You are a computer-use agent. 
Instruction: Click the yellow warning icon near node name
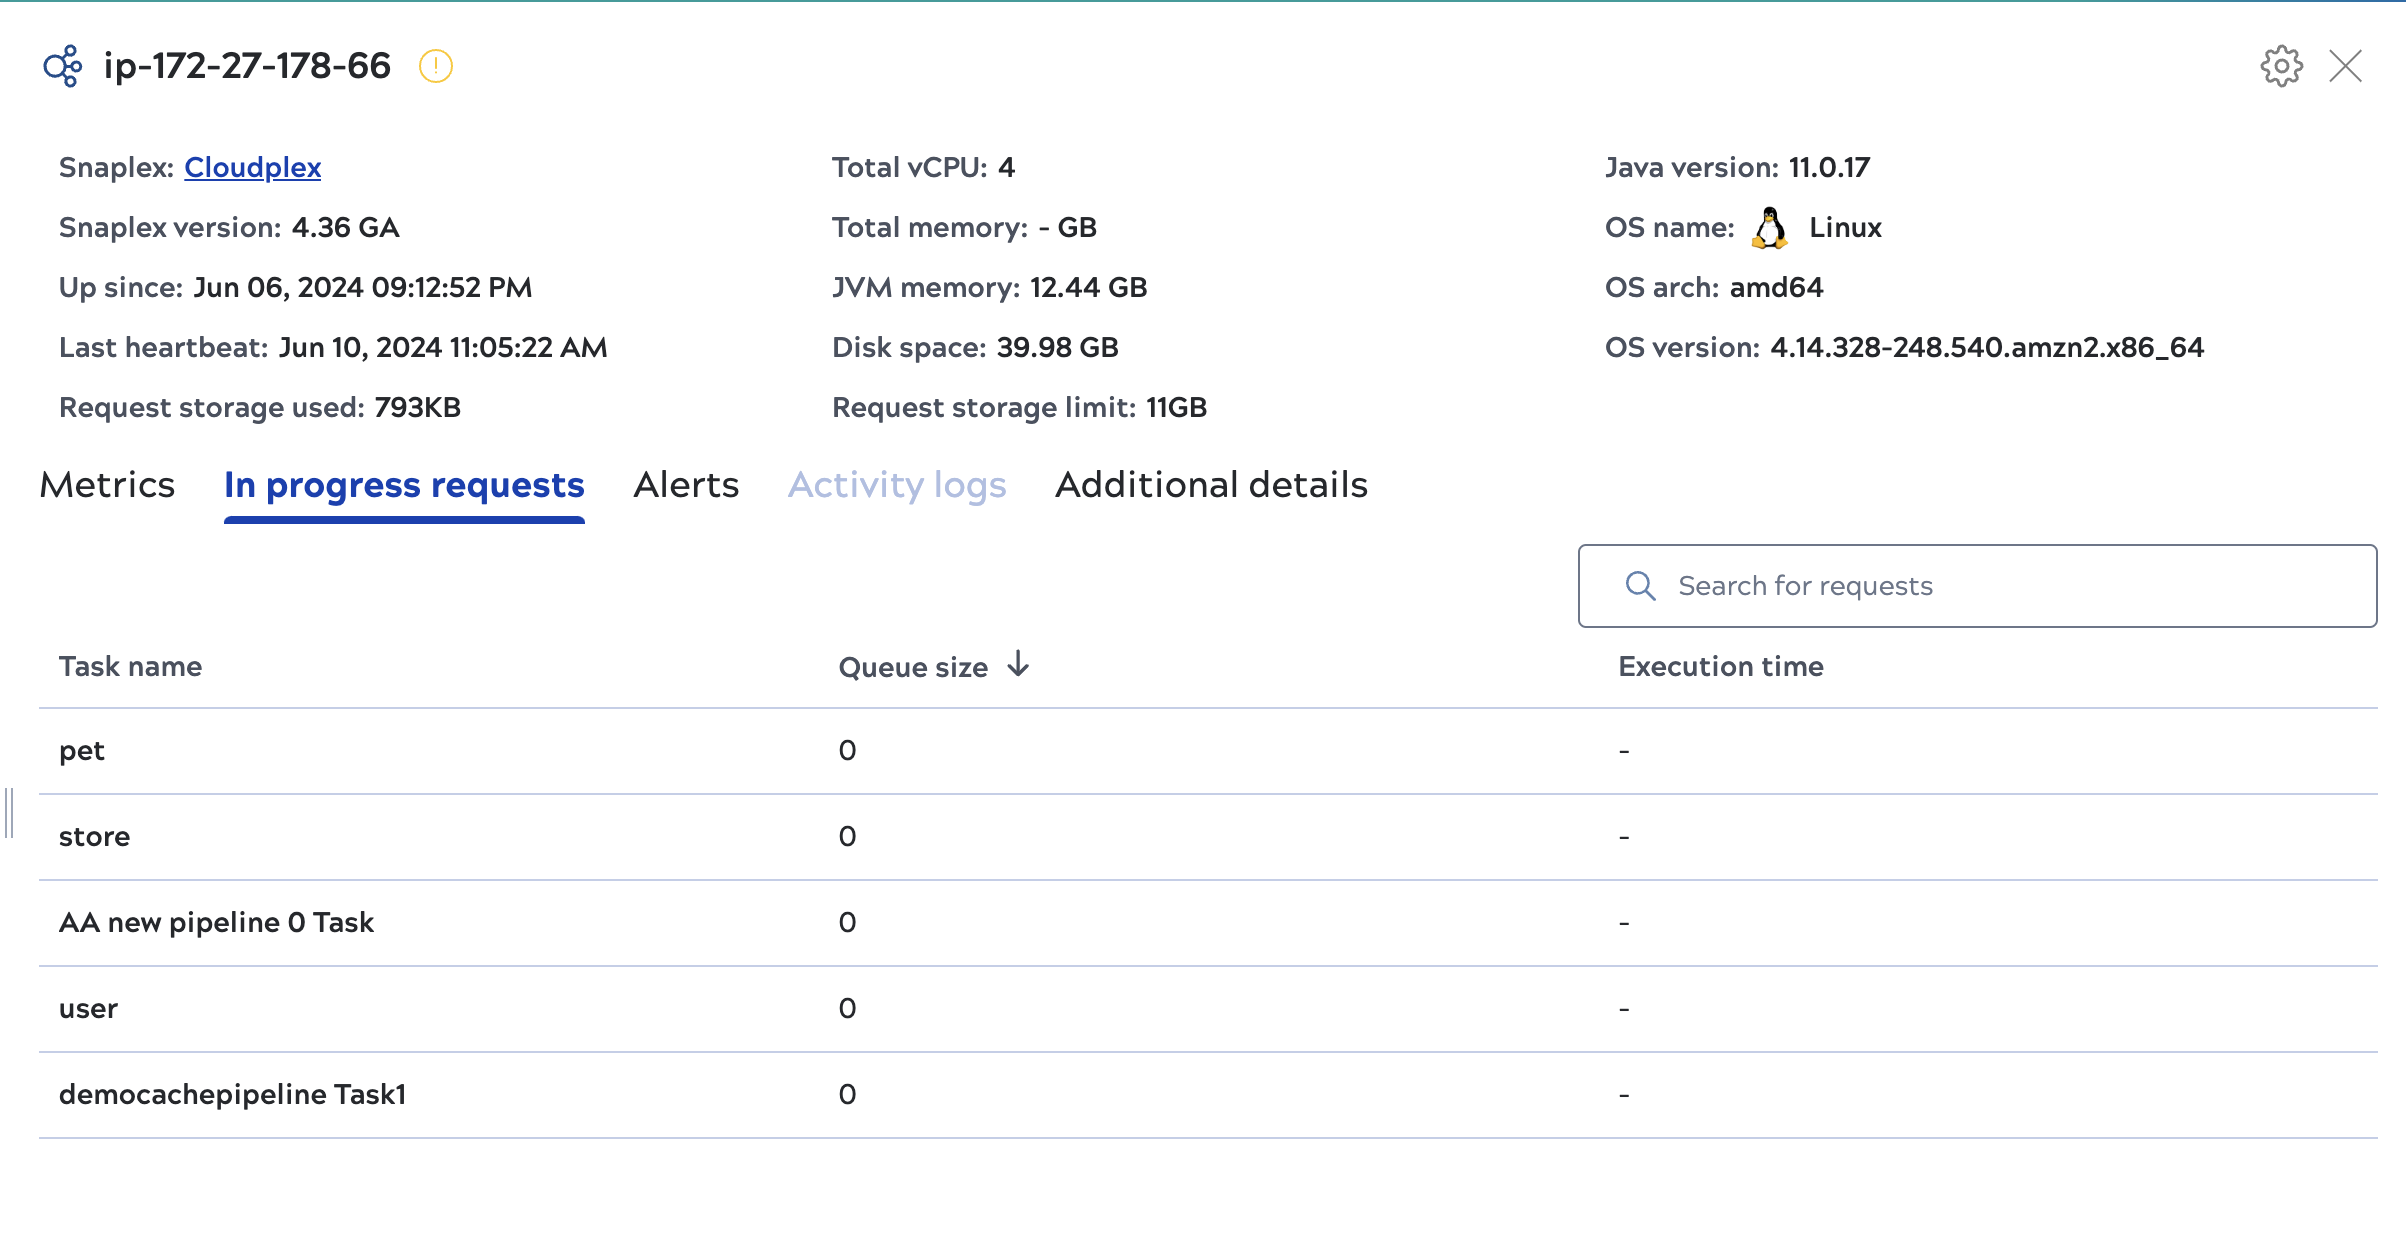(434, 66)
